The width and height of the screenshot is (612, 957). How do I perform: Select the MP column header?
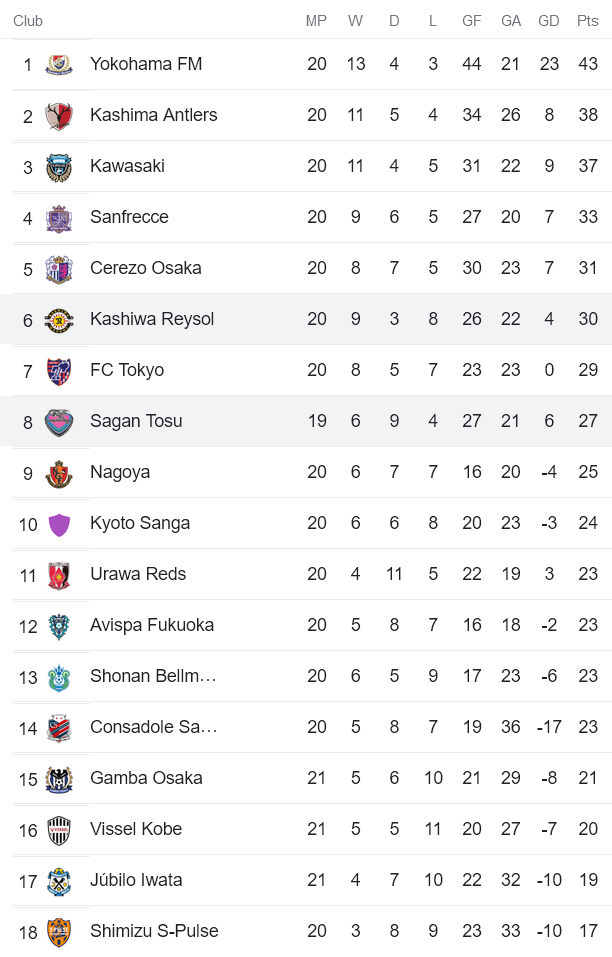point(317,20)
